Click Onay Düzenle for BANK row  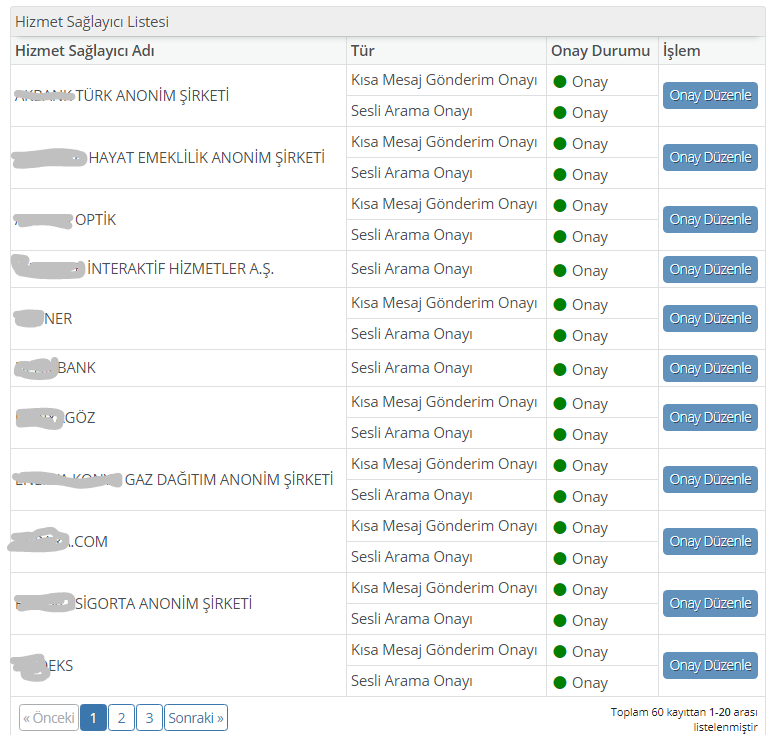[710, 368]
